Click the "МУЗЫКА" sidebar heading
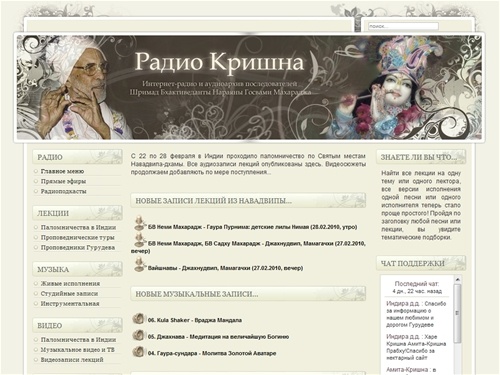500x375 pixels. point(77,269)
